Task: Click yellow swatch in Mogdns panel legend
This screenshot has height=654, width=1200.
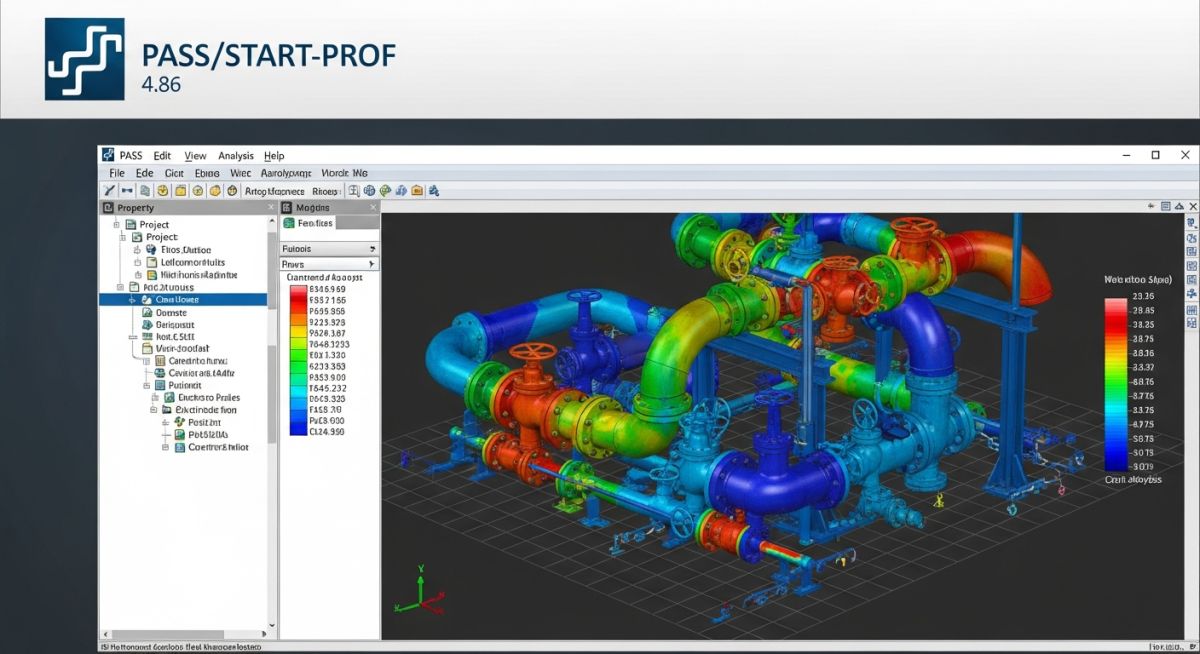Action: [x=298, y=330]
